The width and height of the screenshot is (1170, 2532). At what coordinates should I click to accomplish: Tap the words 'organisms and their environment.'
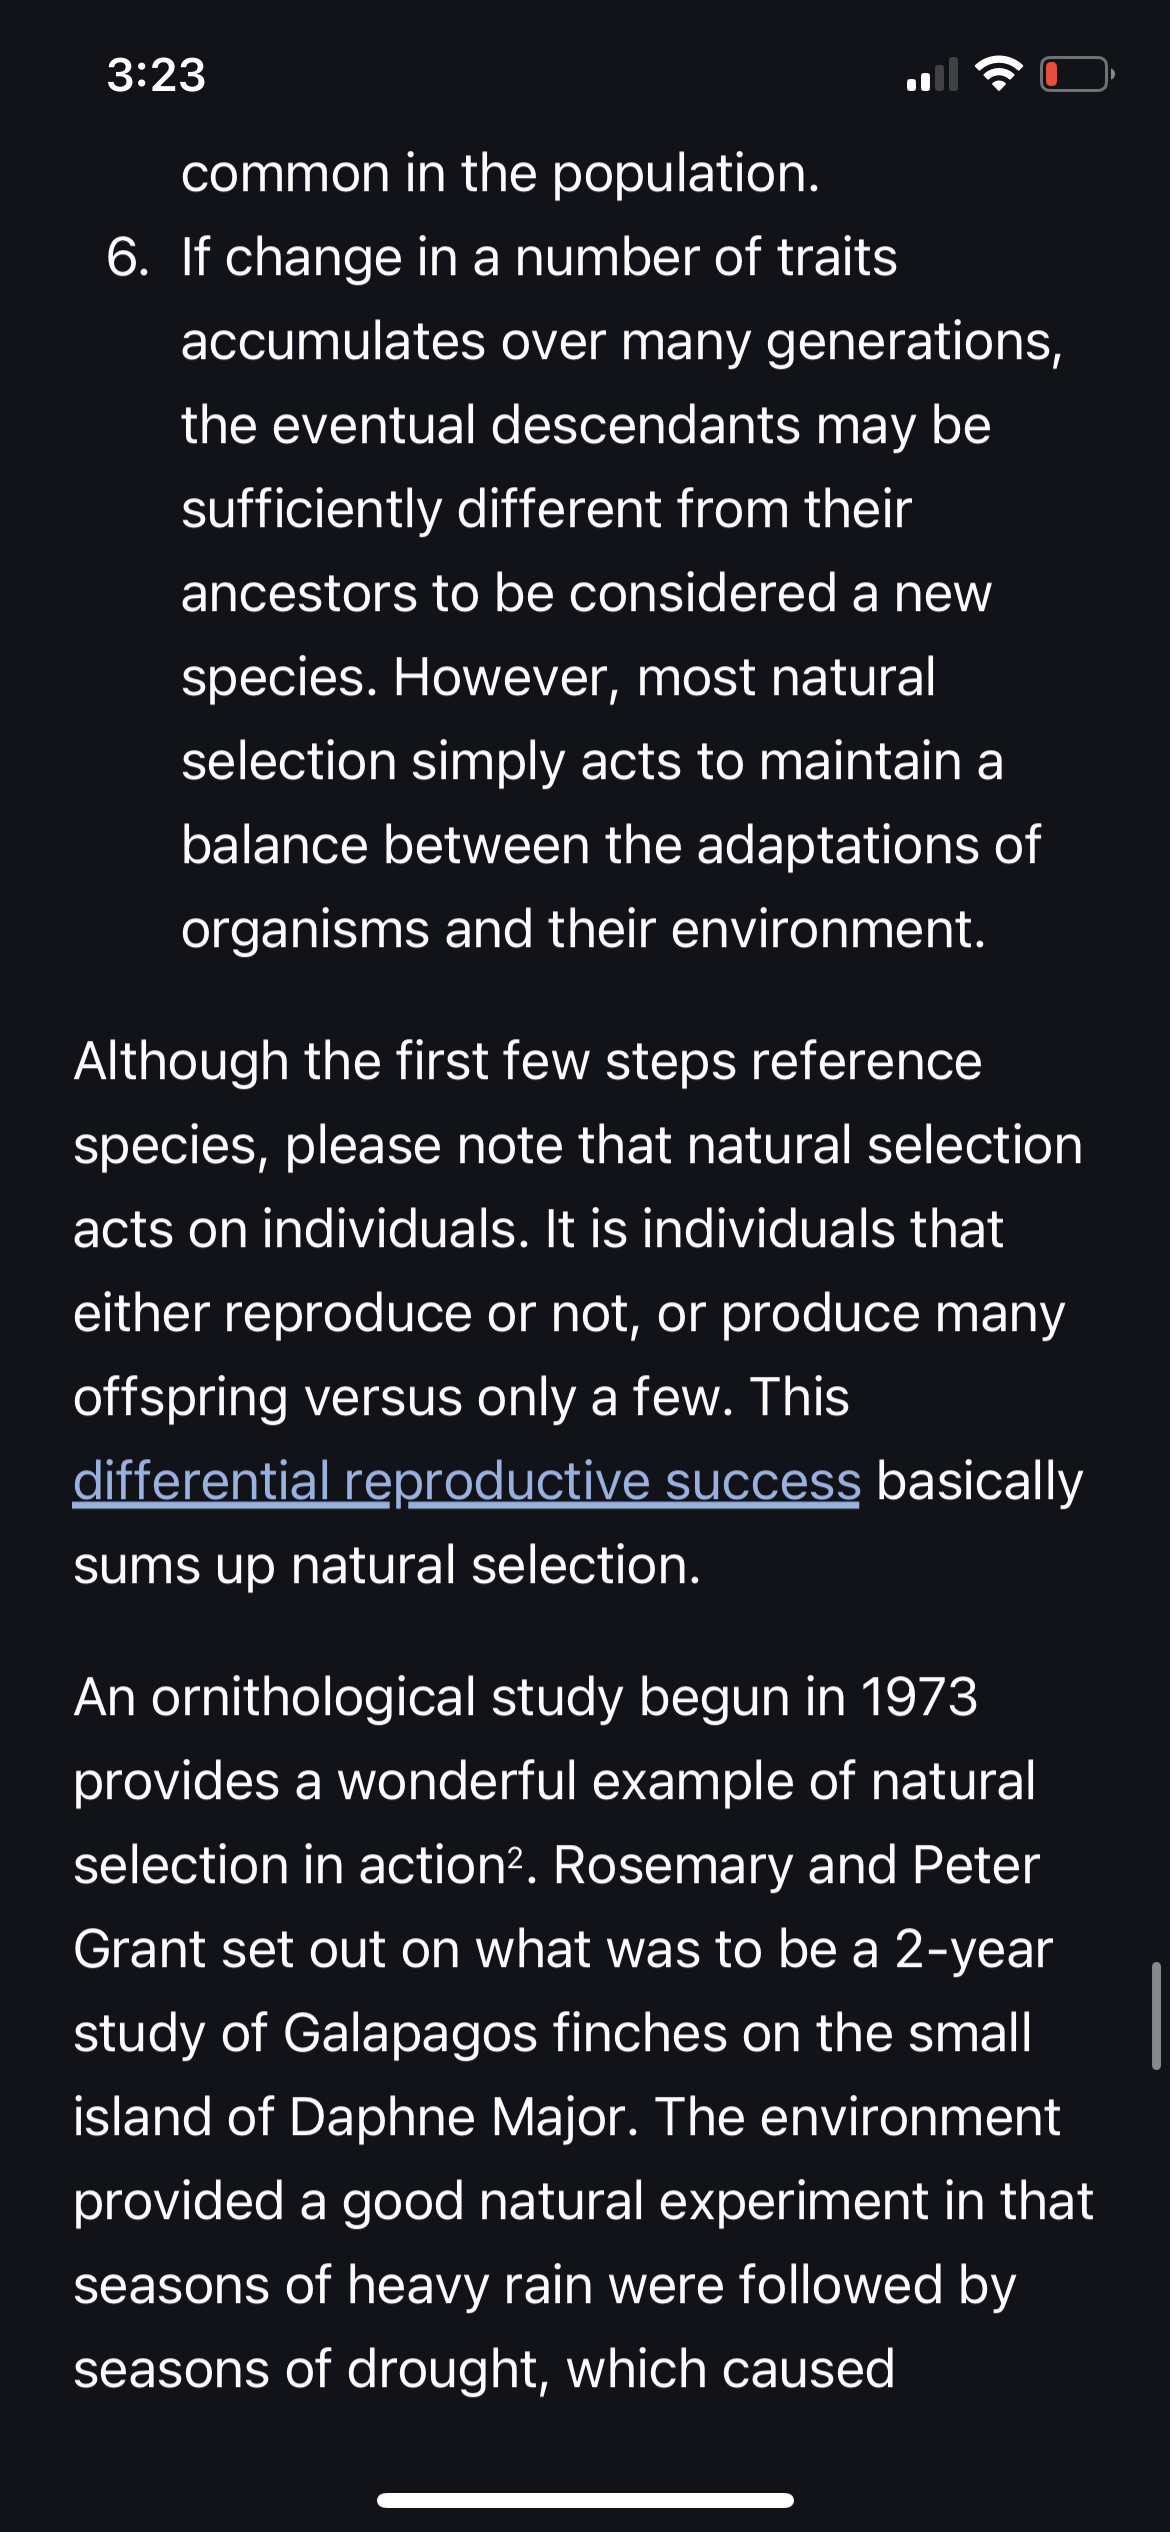(x=584, y=929)
